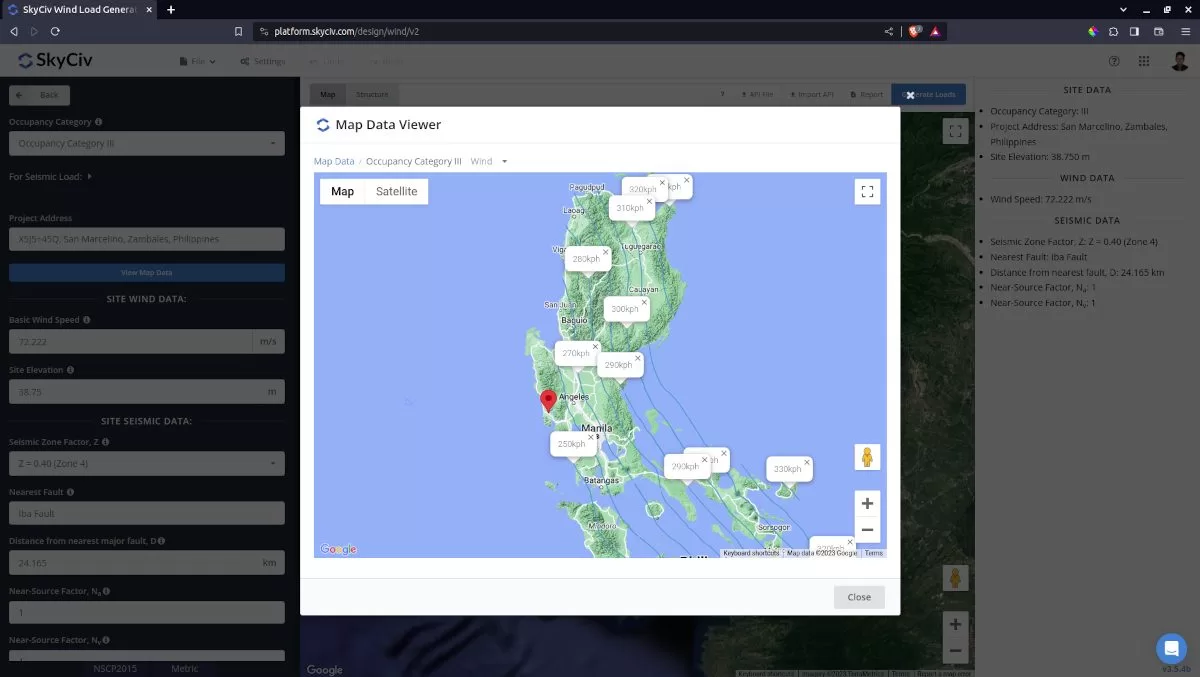The height and width of the screenshot is (677, 1200).
Task: Open the Occupancy Category dropdown
Action: click(x=146, y=143)
